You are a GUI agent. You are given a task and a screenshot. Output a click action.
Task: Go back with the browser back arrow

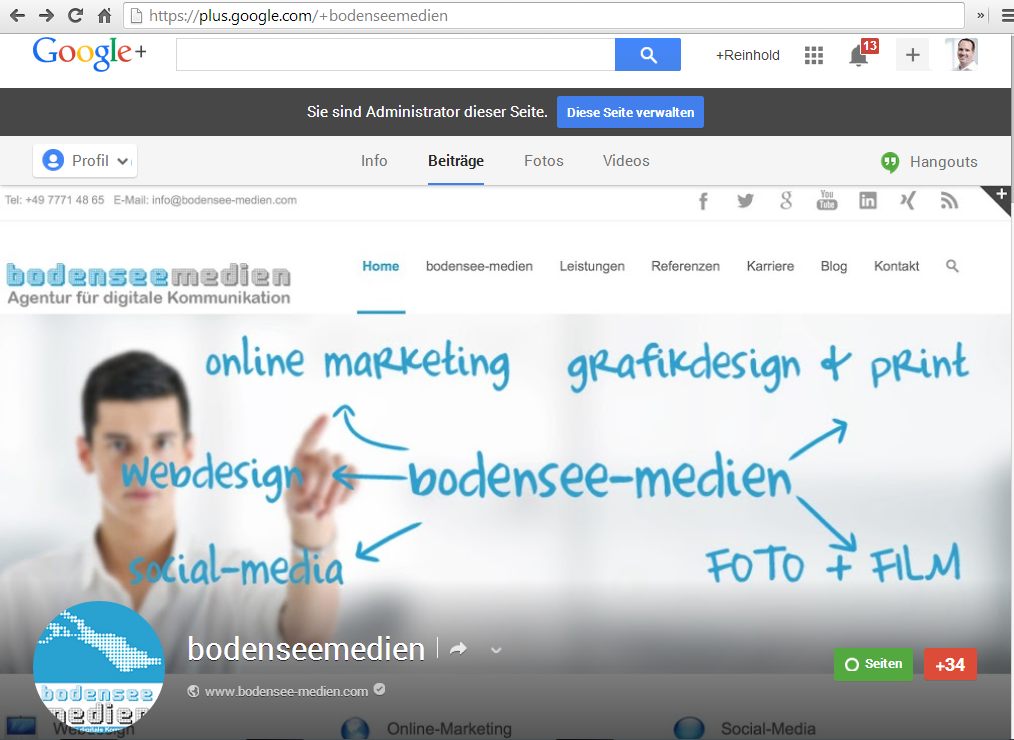click(x=17, y=16)
